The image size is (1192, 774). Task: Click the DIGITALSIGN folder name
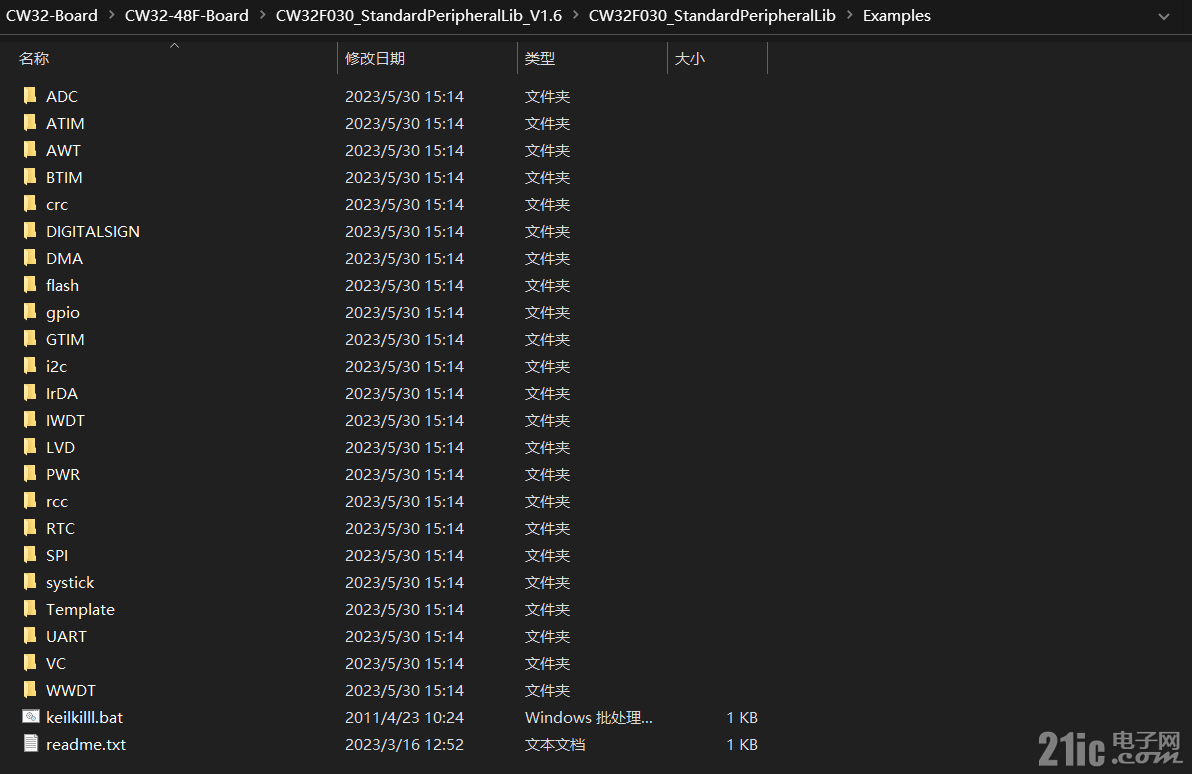93,231
